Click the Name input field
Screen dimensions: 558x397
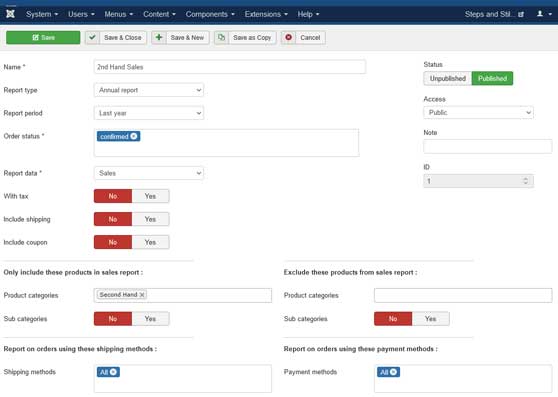(230, 67)
